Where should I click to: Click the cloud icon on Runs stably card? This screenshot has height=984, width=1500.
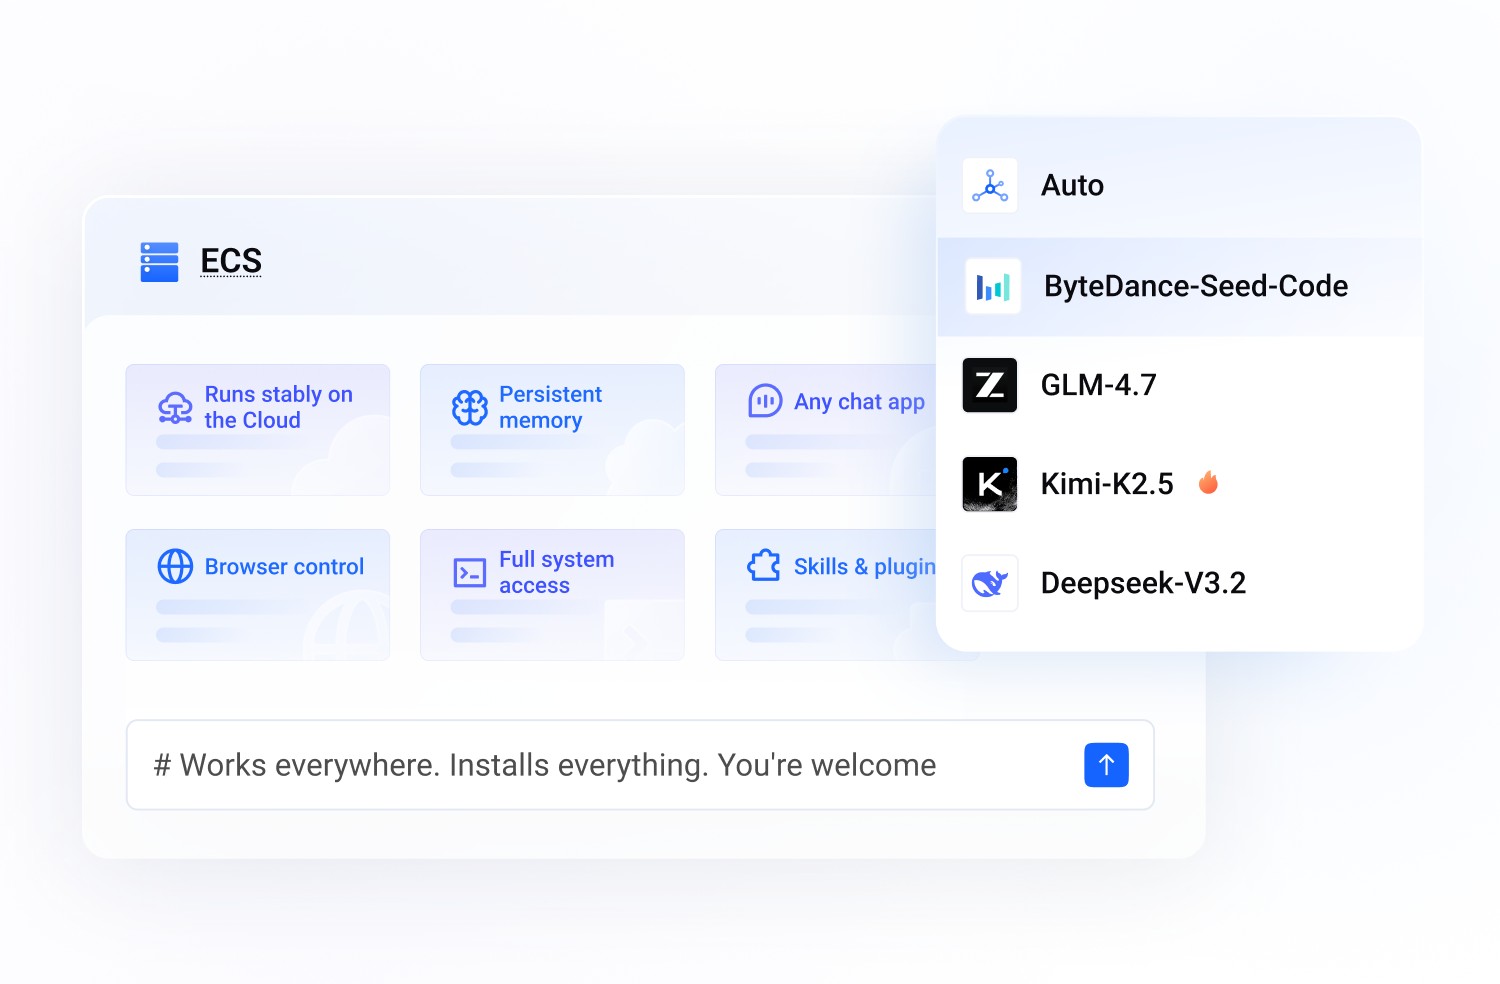(175, 408)
